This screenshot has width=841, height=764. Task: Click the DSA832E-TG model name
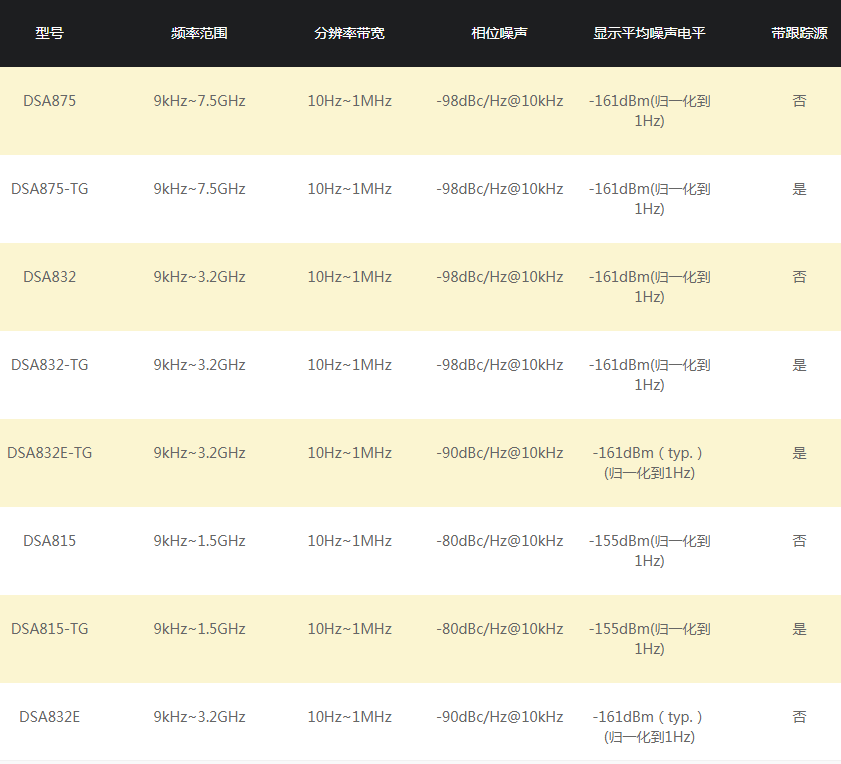49,453
